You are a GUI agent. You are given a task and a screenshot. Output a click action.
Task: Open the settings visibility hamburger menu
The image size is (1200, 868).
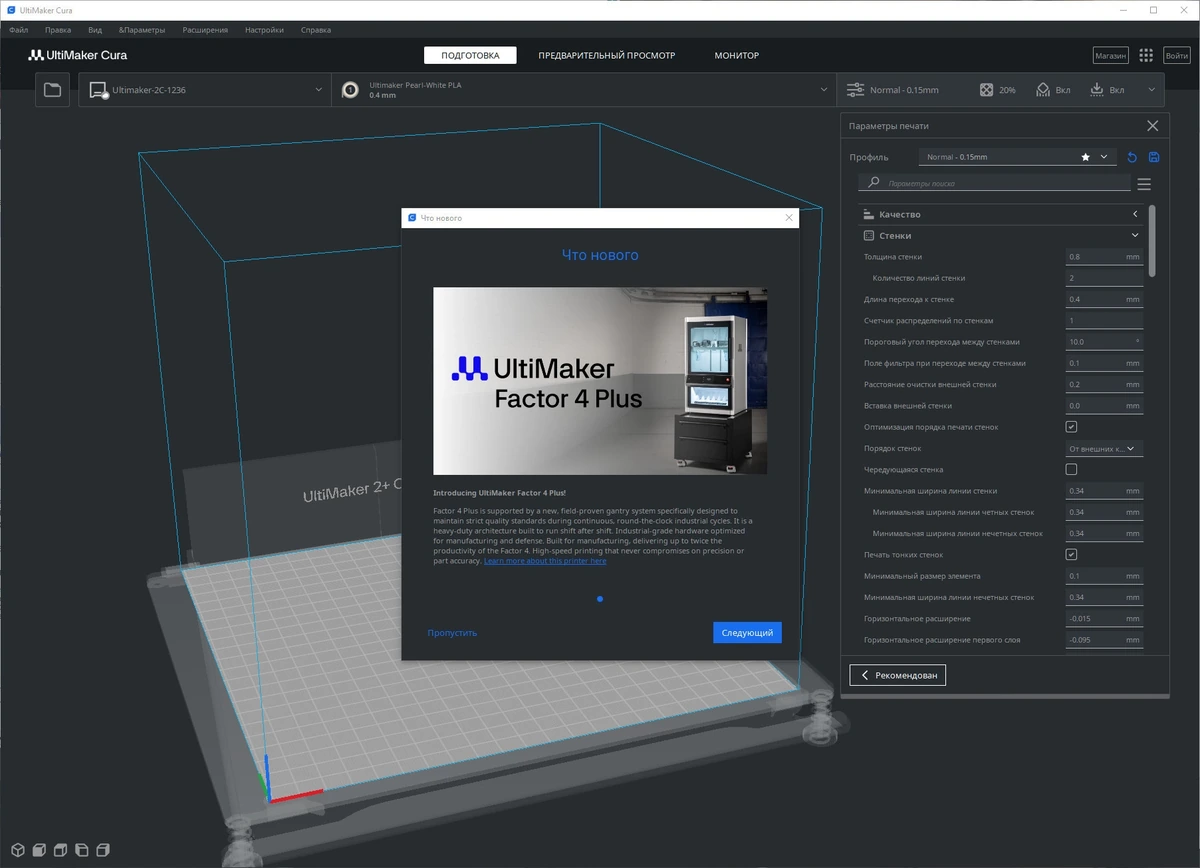point(1144,184)
